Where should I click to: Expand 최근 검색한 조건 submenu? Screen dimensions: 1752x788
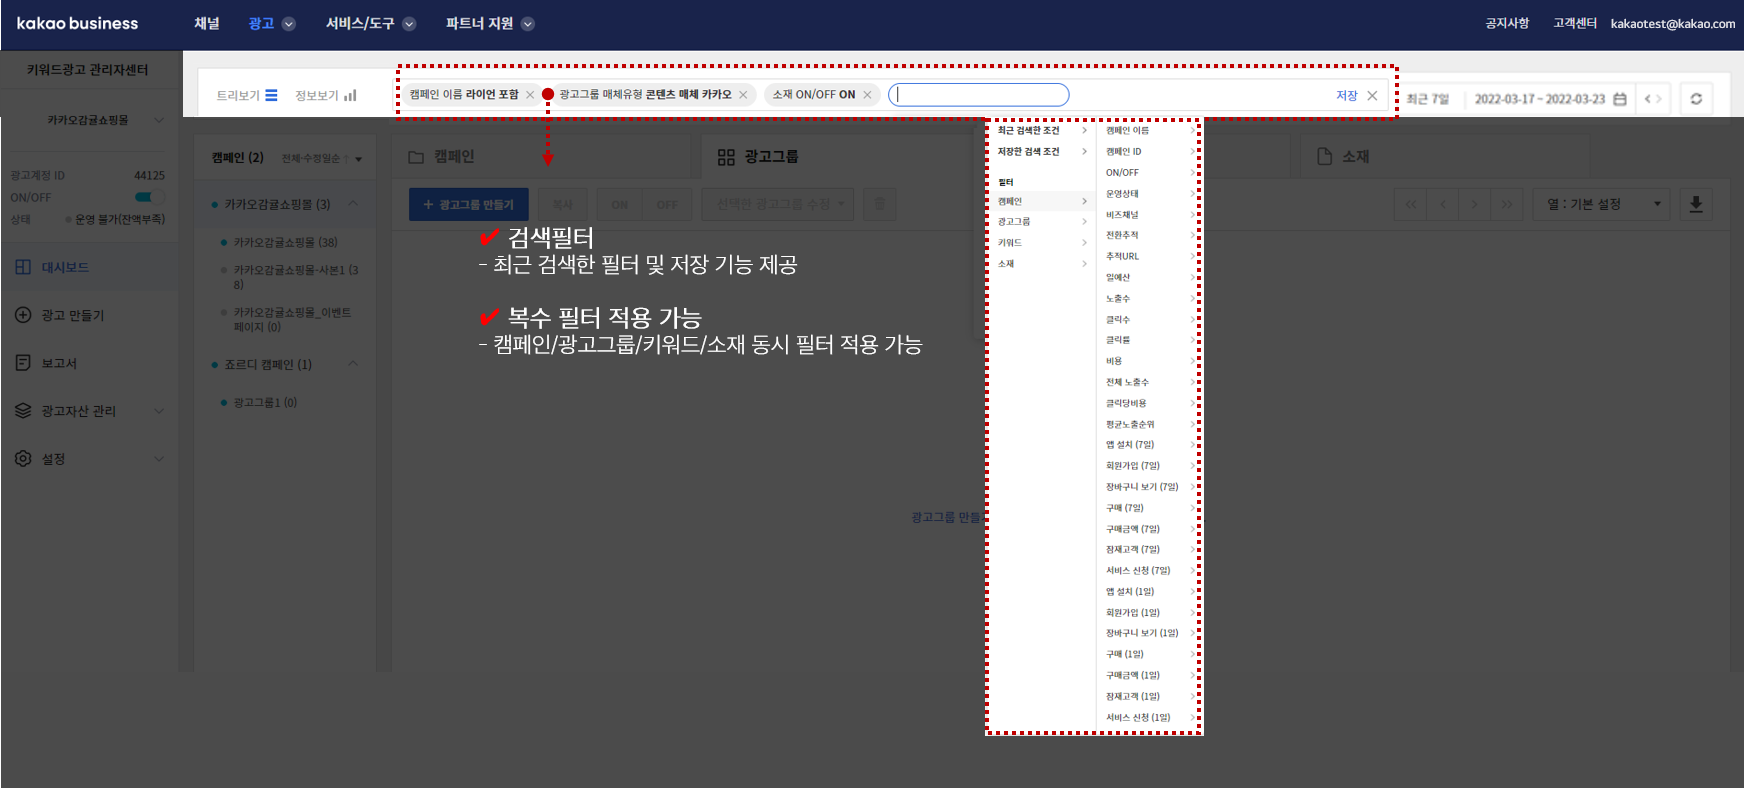click(1042, 131)
